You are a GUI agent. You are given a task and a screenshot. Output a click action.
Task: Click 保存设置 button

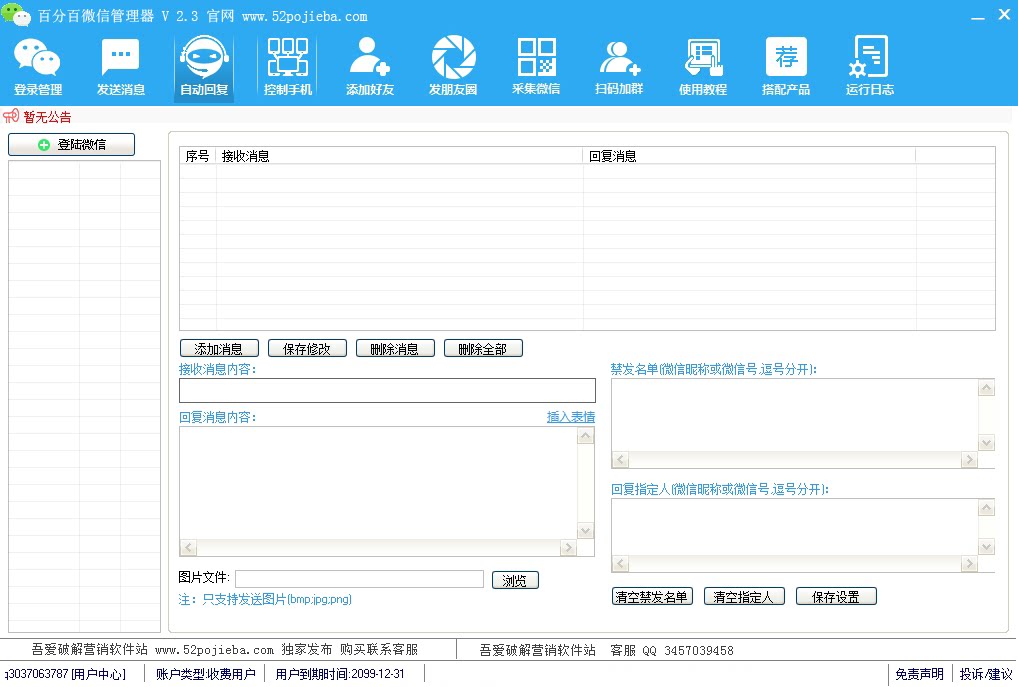(x=836, y=597)
